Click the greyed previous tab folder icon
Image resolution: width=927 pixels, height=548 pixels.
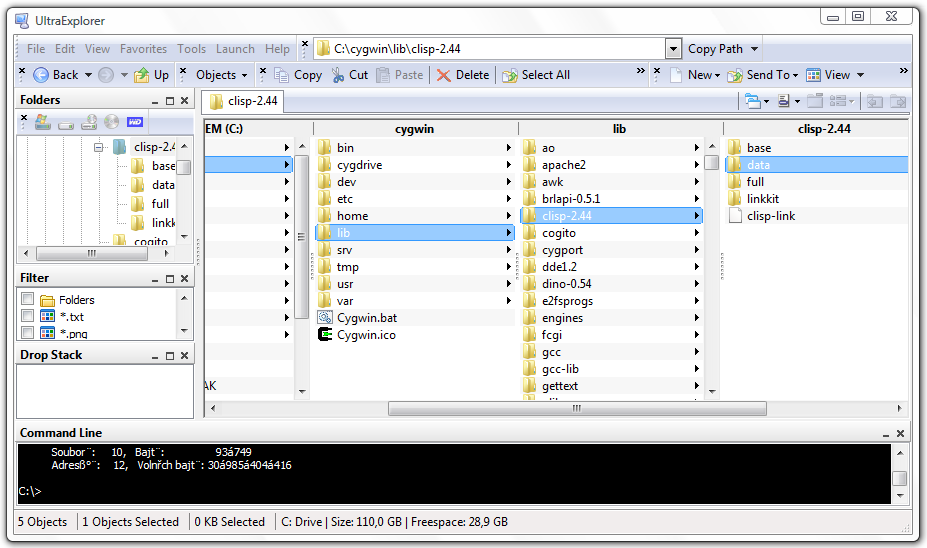[875, 101]
